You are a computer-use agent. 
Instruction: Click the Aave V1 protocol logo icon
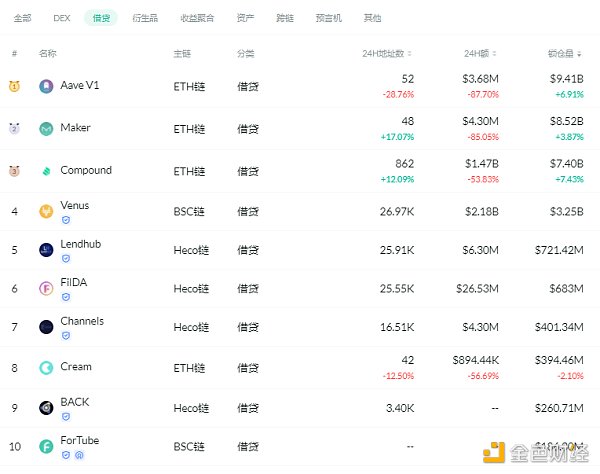tap(46, 87)
